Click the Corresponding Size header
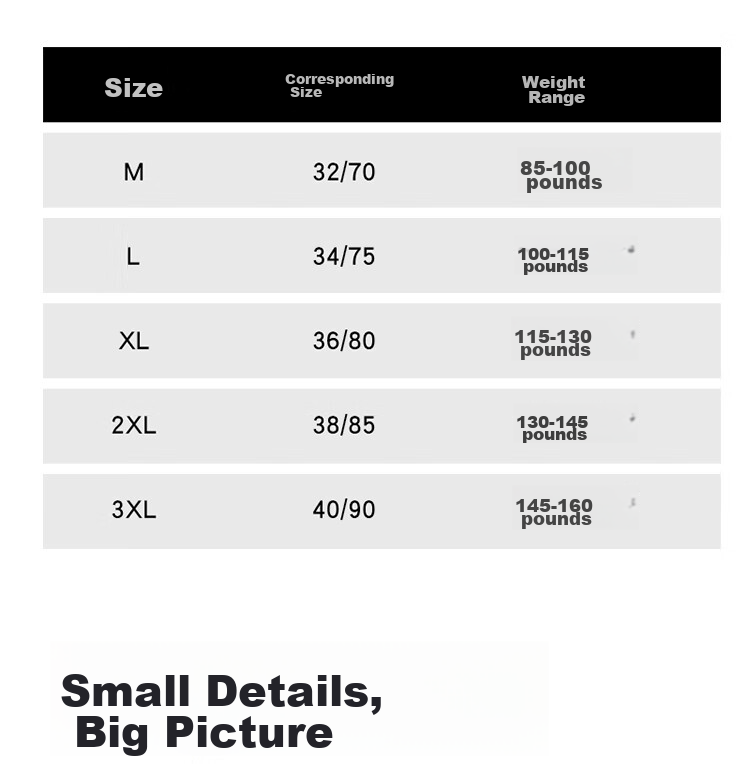The width and height of the screenshot is (750, 764). click(340, 85)
